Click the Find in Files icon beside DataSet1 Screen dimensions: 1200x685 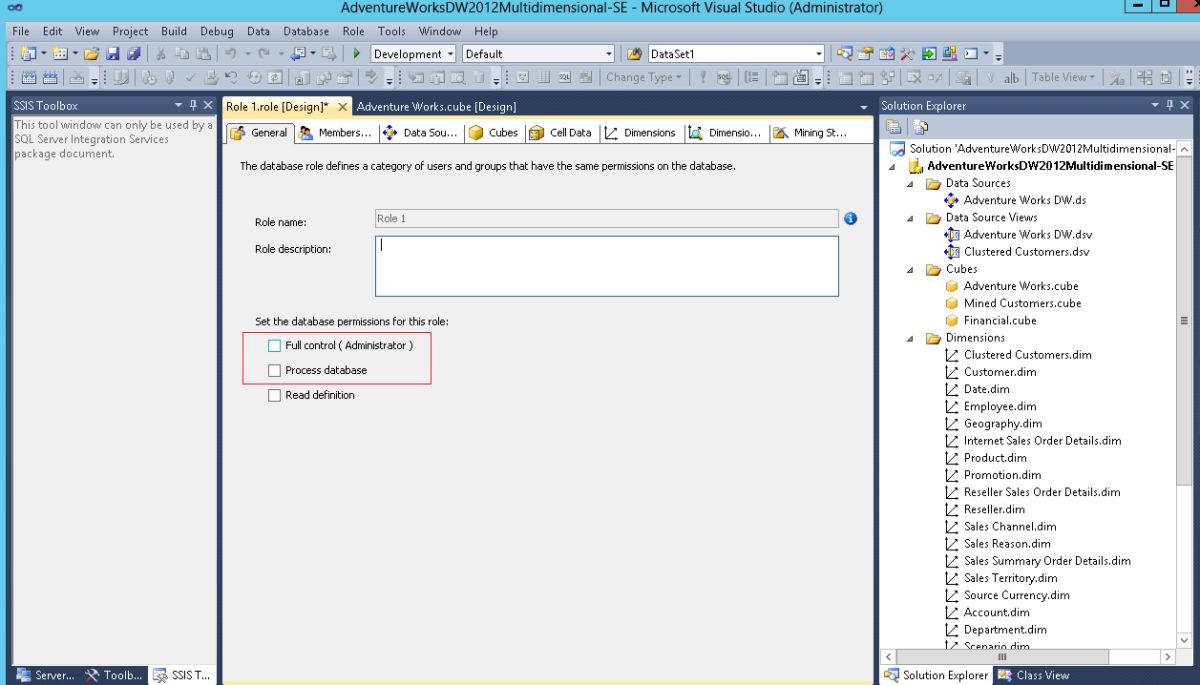[636, 54]
